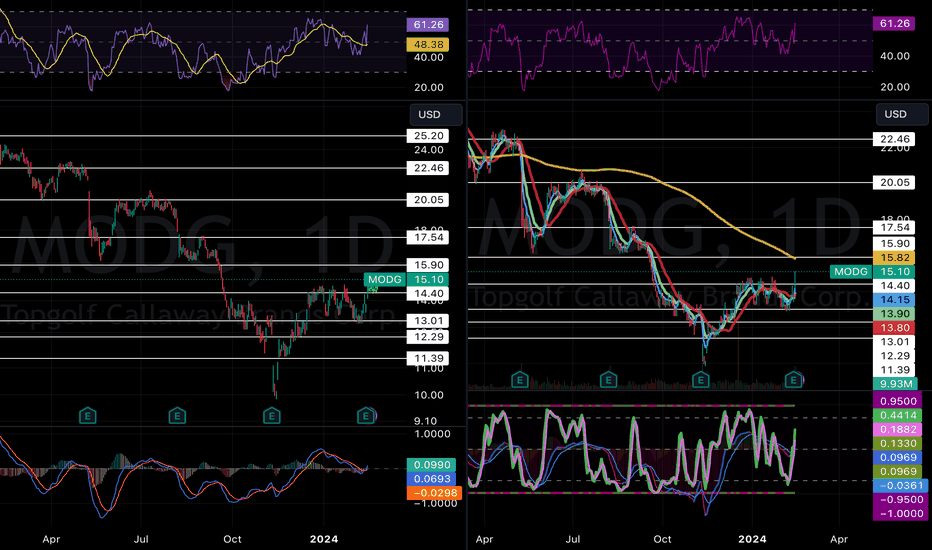Open the May earnings marker on right chart
The height and width of the screenshot is (550, 932).
pyautogui.click(x=520, y=379)
